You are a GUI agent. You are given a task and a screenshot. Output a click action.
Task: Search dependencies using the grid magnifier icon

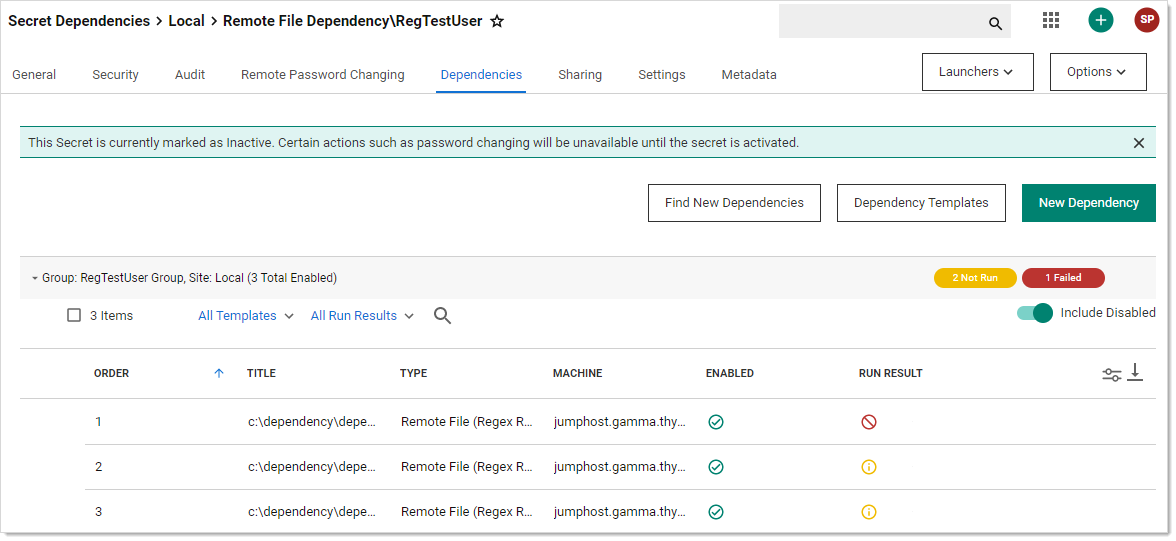click(x=442, y=316)
